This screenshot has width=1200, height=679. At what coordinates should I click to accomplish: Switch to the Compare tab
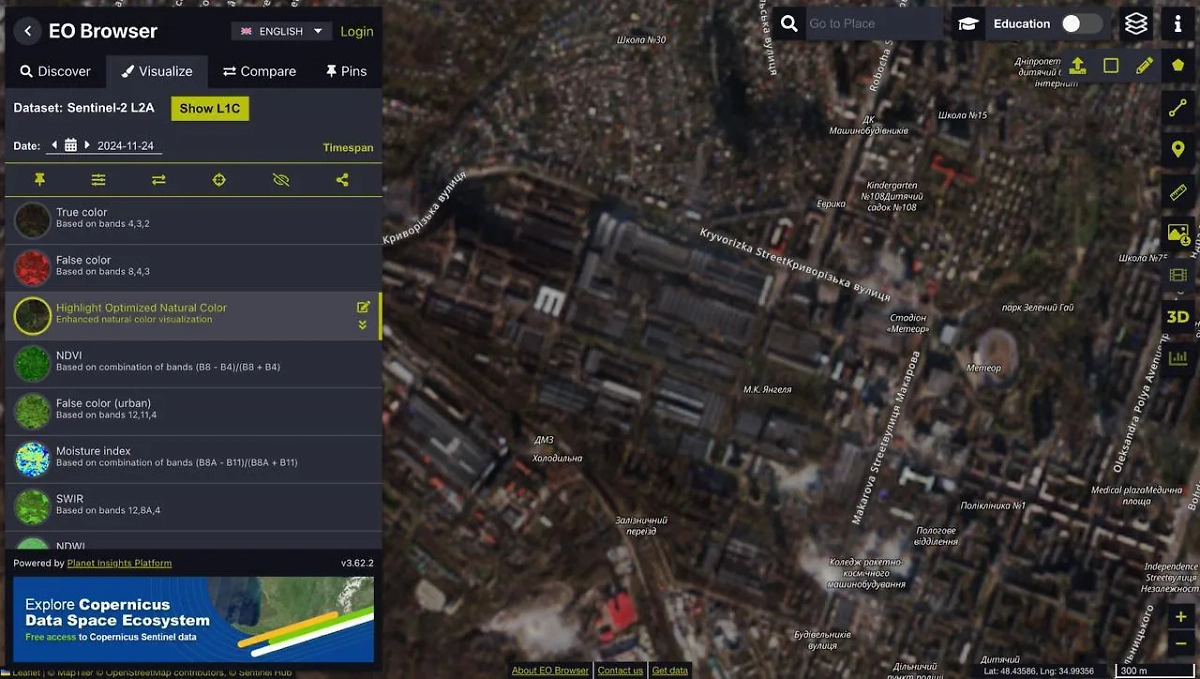tap(259, 71)
